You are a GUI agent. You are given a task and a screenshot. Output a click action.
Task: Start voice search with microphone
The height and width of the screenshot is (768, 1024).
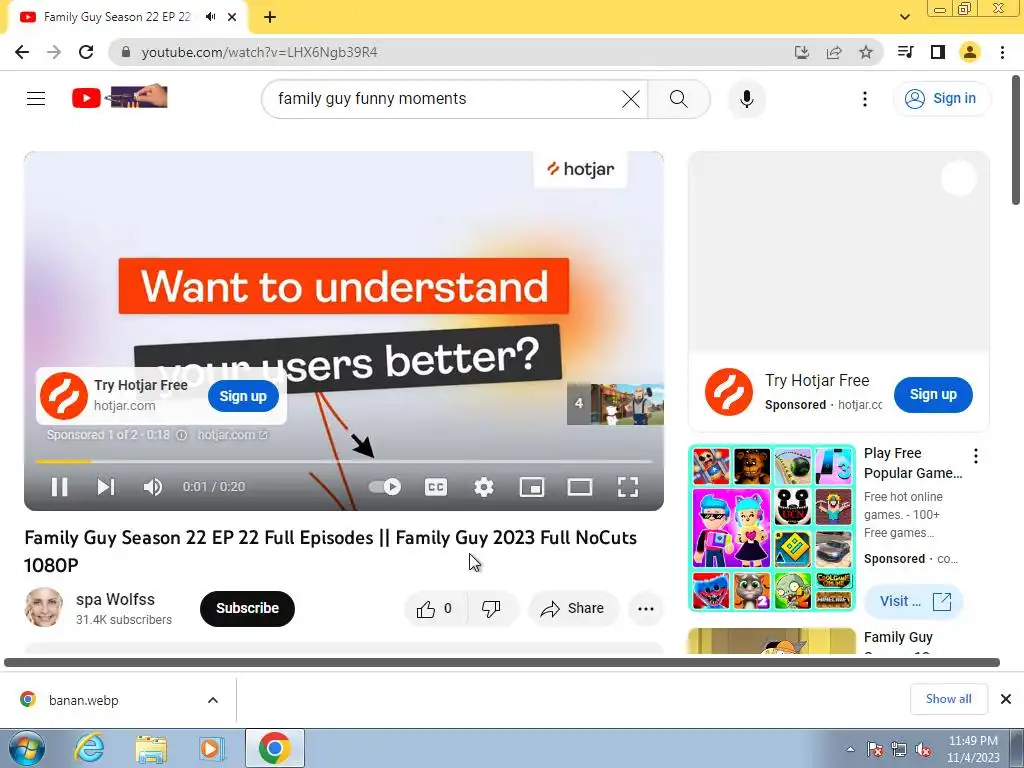[x=747, y=99]
